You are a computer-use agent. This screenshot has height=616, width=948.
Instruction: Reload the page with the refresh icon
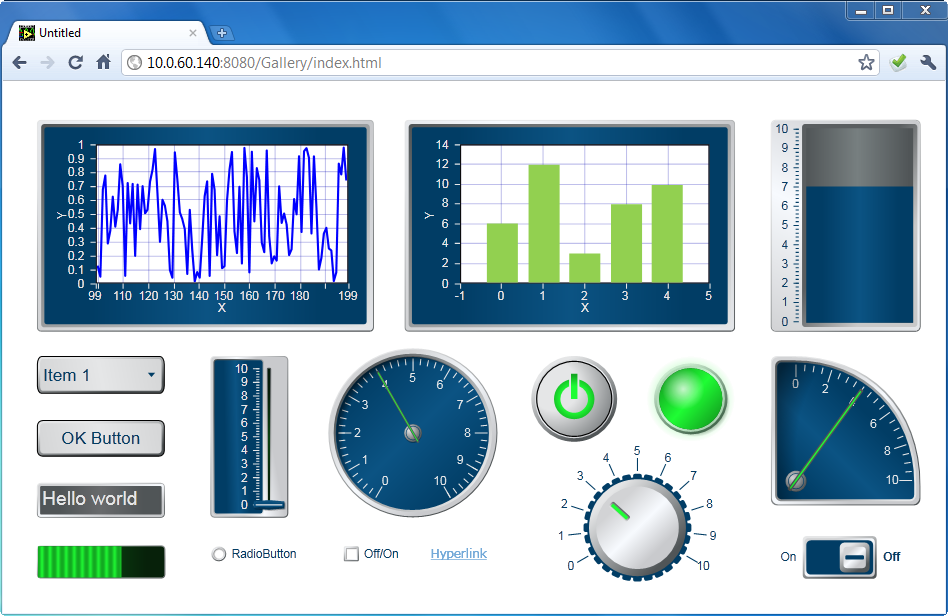(x=75, y=63)
